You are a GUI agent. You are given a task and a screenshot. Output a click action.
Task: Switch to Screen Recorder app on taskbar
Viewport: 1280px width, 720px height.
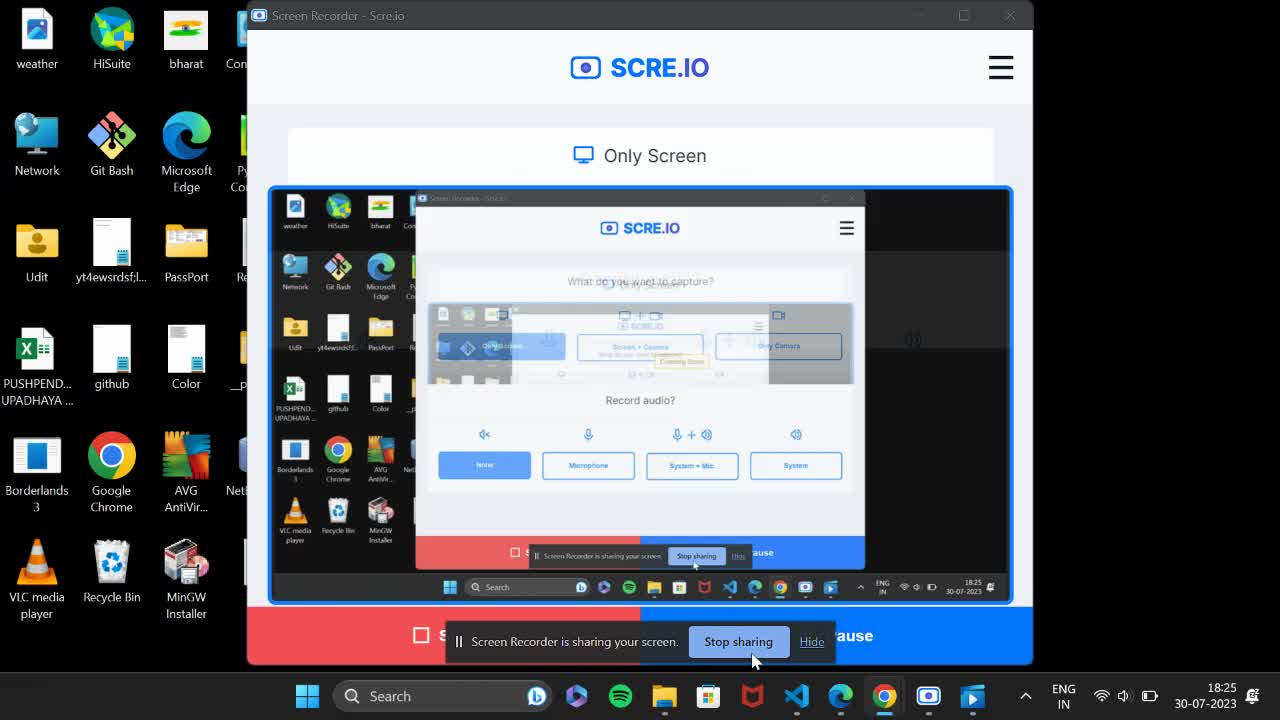pos(928,696)
